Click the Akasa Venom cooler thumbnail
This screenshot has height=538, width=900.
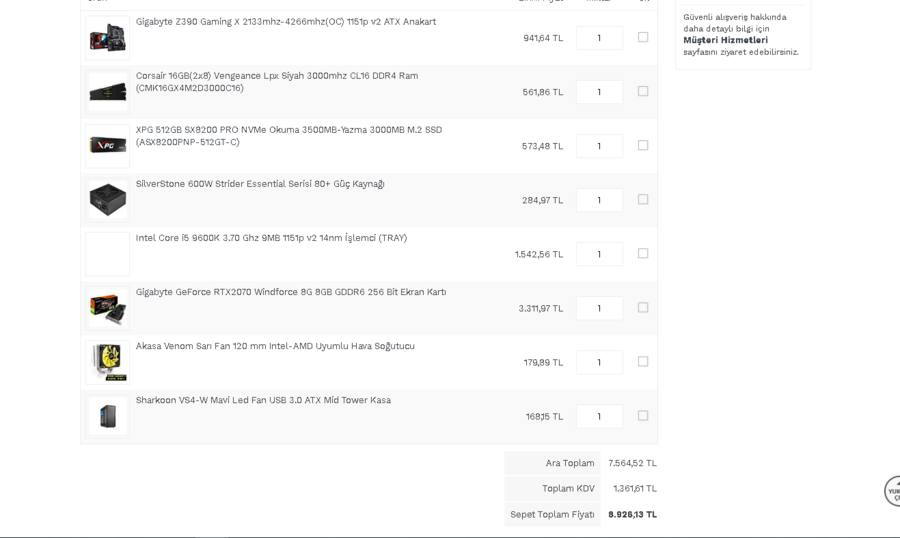pyautogui.click(x=107, y=362)
